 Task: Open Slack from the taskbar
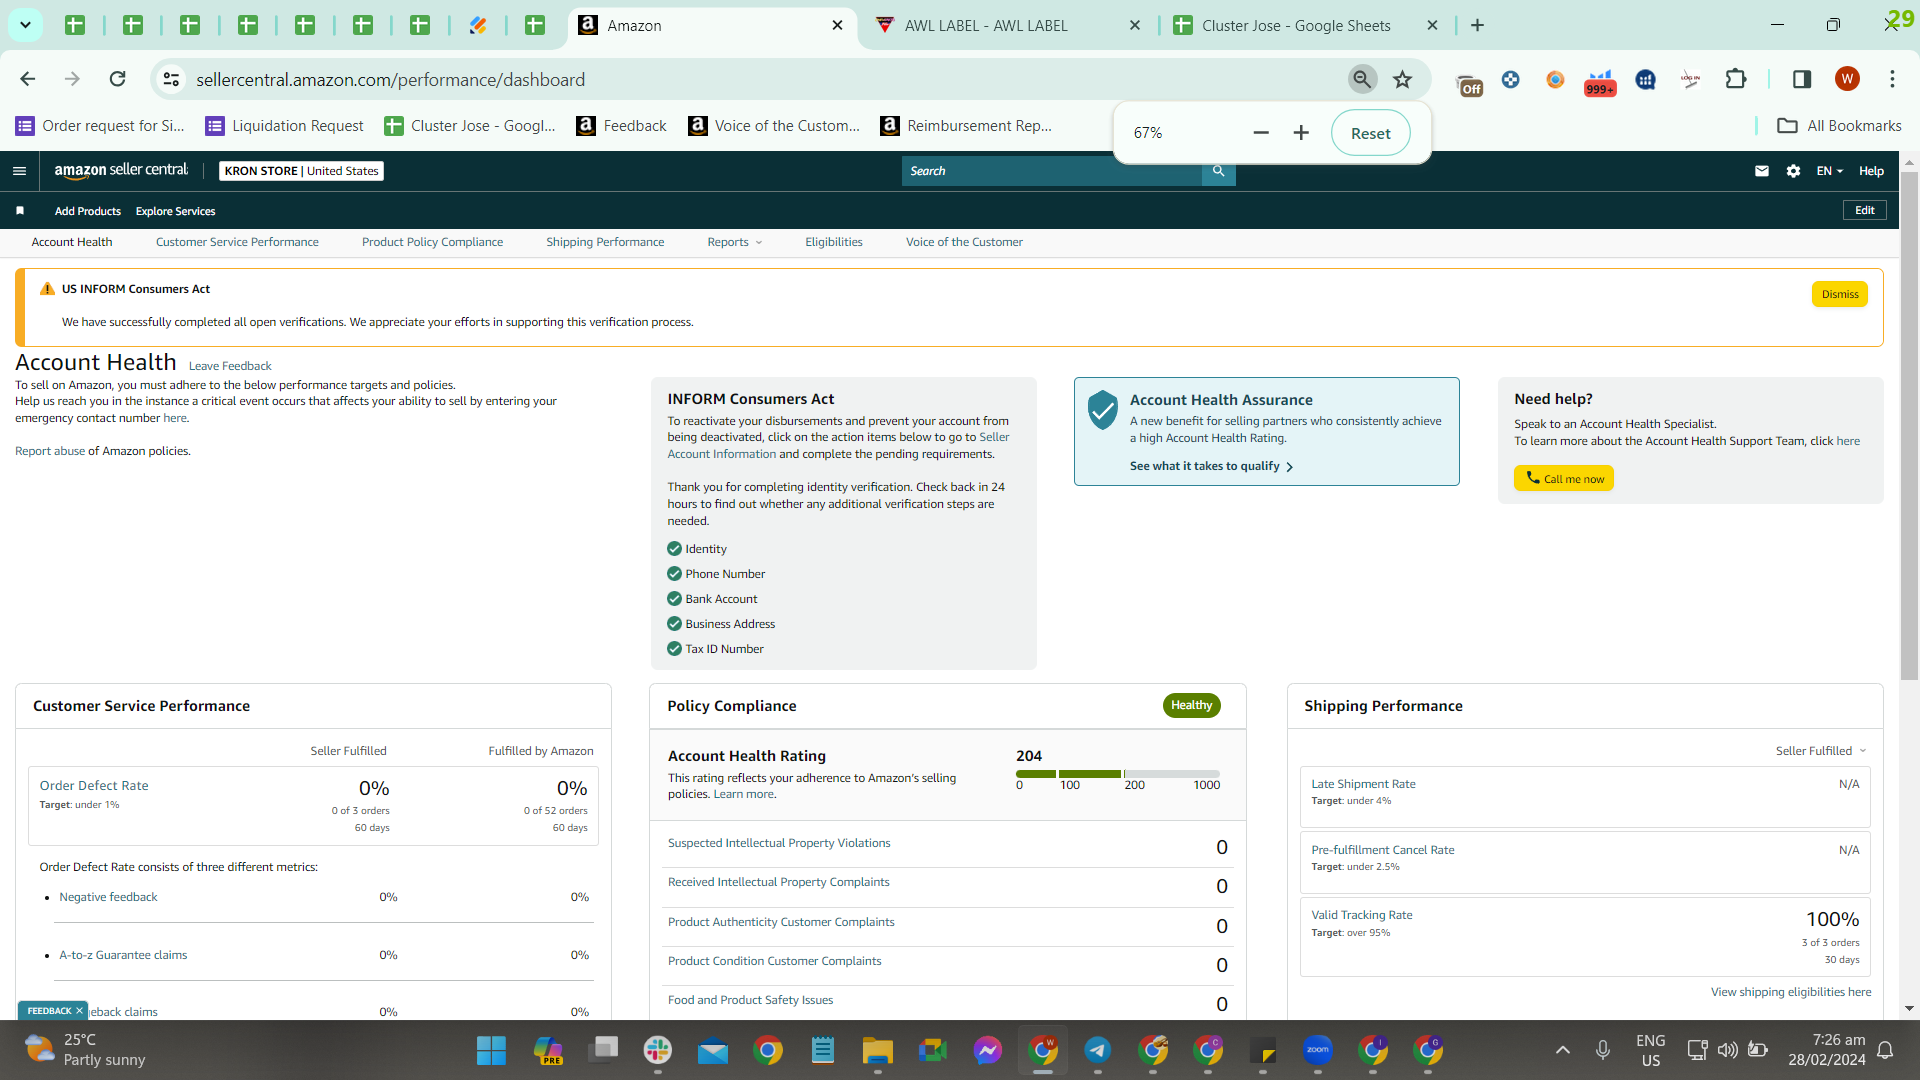(657, 1050)
